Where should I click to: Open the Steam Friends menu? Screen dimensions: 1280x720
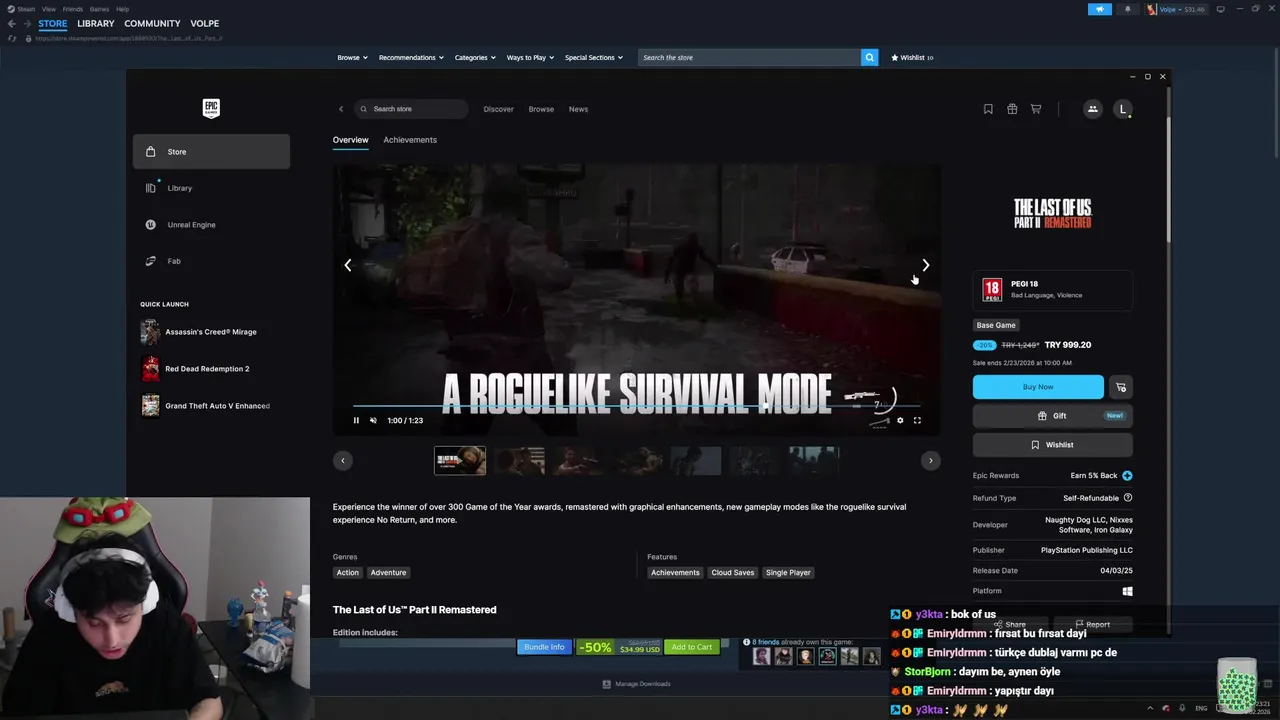[x=73, y=9]
